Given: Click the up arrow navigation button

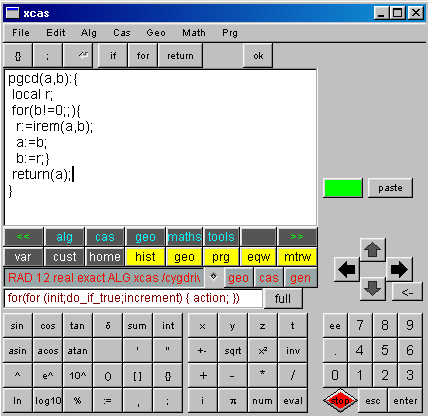Looking at the screenshot, I should [372, 250].
